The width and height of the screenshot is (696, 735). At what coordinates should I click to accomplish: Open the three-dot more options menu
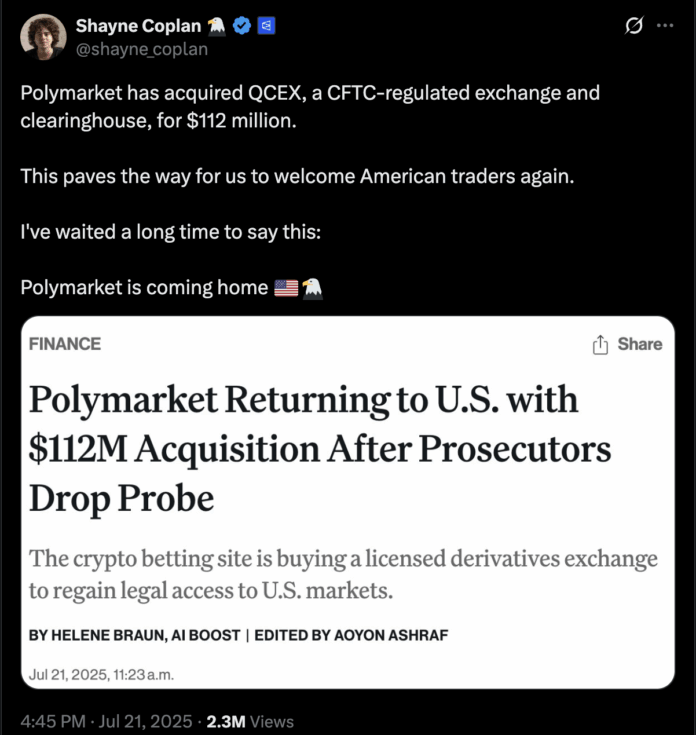664,27
